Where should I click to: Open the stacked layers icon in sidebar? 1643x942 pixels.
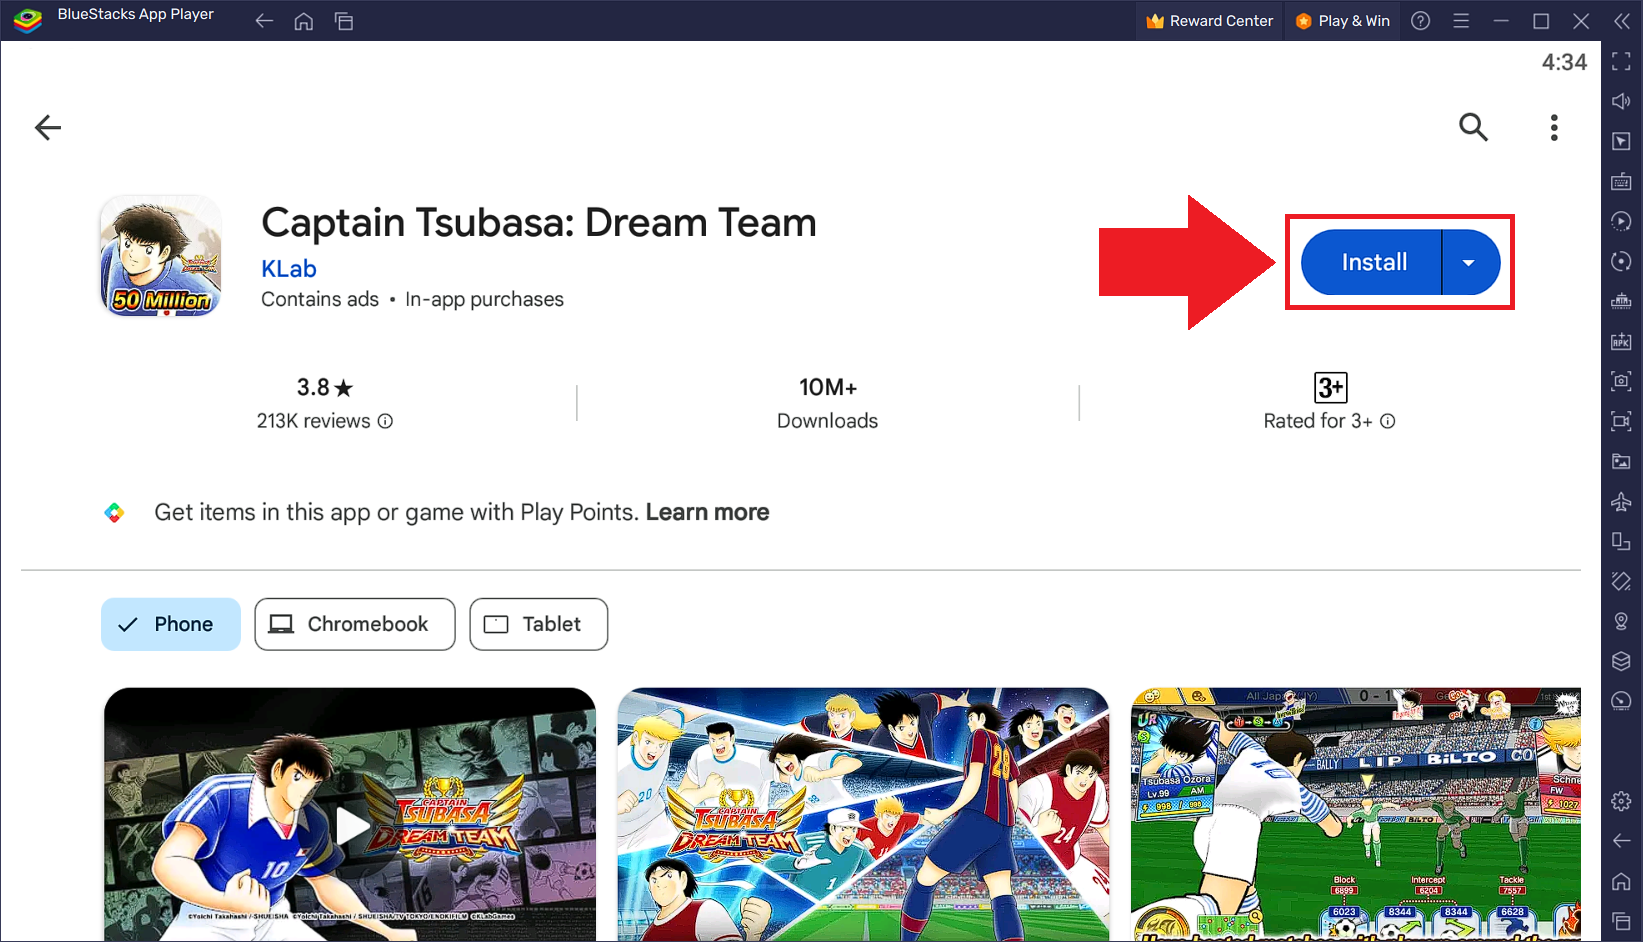tap(1622, 661)
